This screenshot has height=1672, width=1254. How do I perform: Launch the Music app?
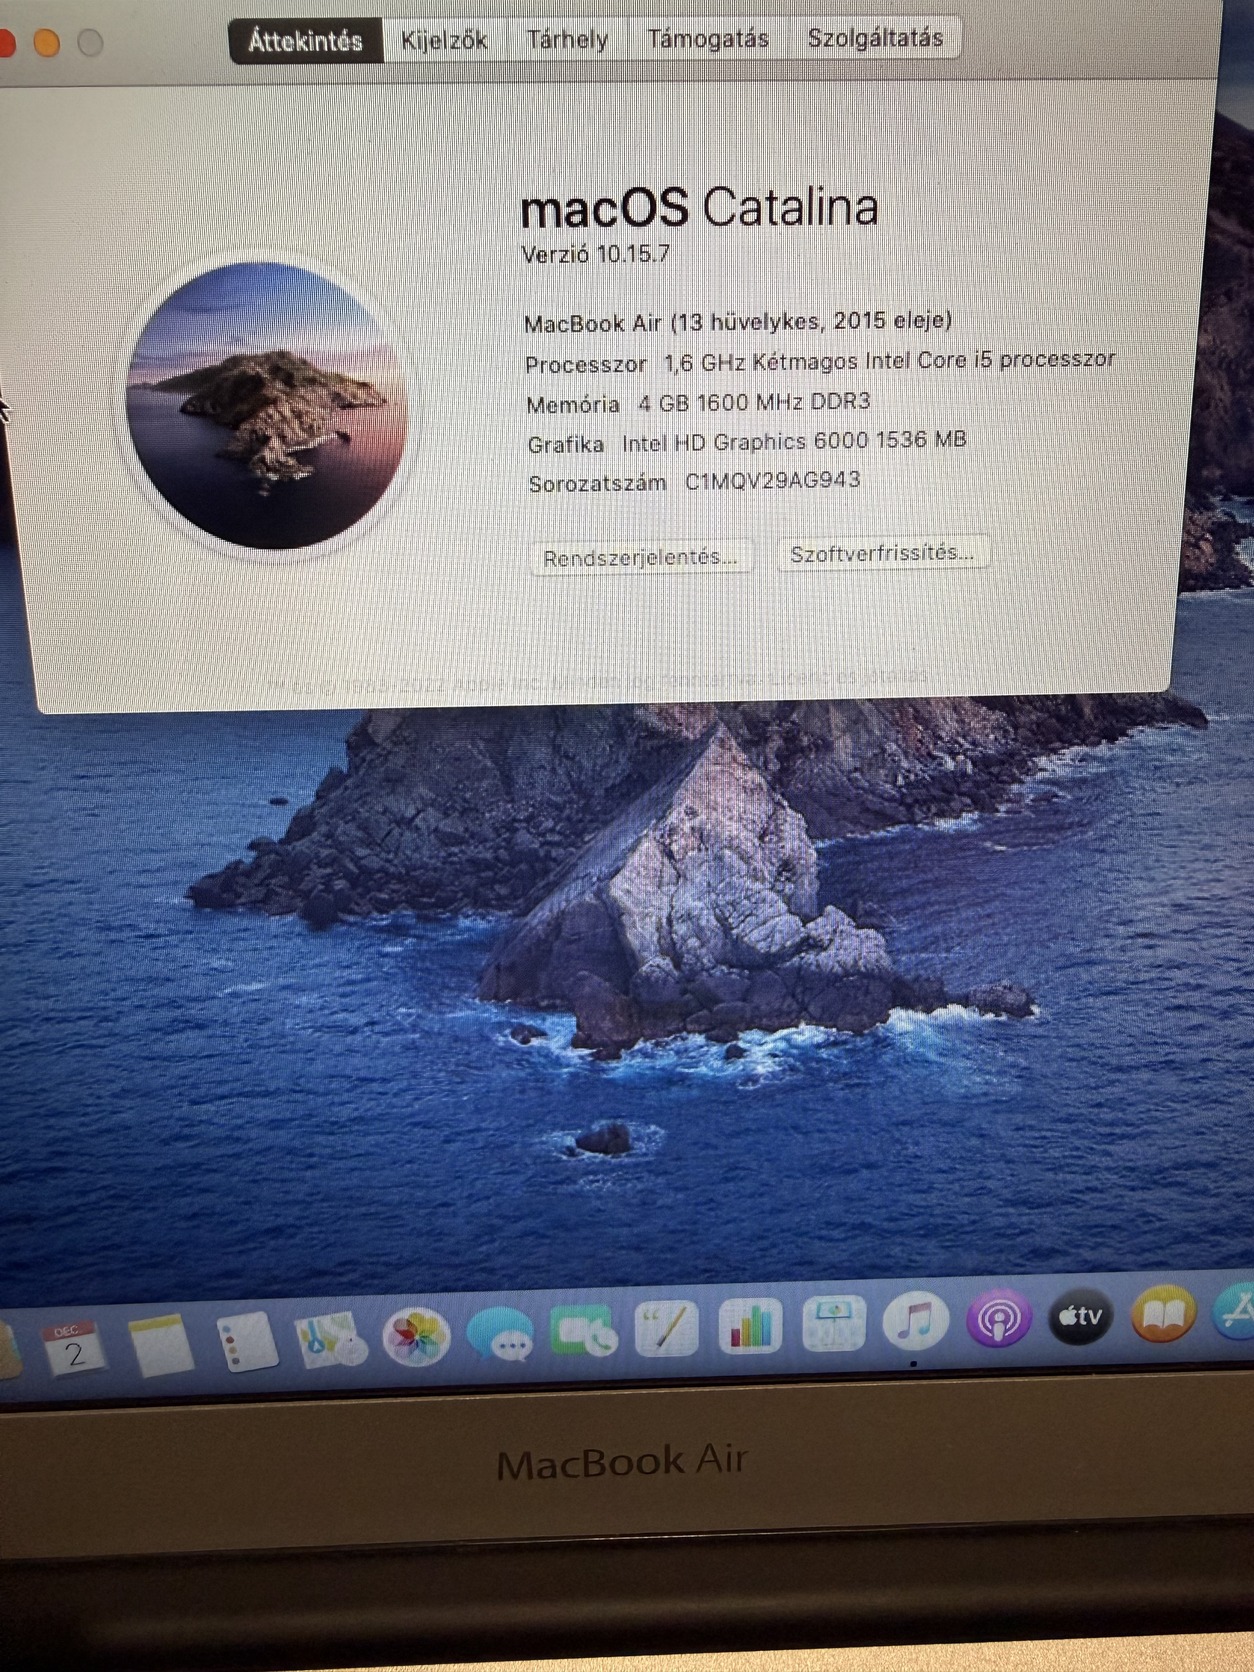tap(915, 1321)
